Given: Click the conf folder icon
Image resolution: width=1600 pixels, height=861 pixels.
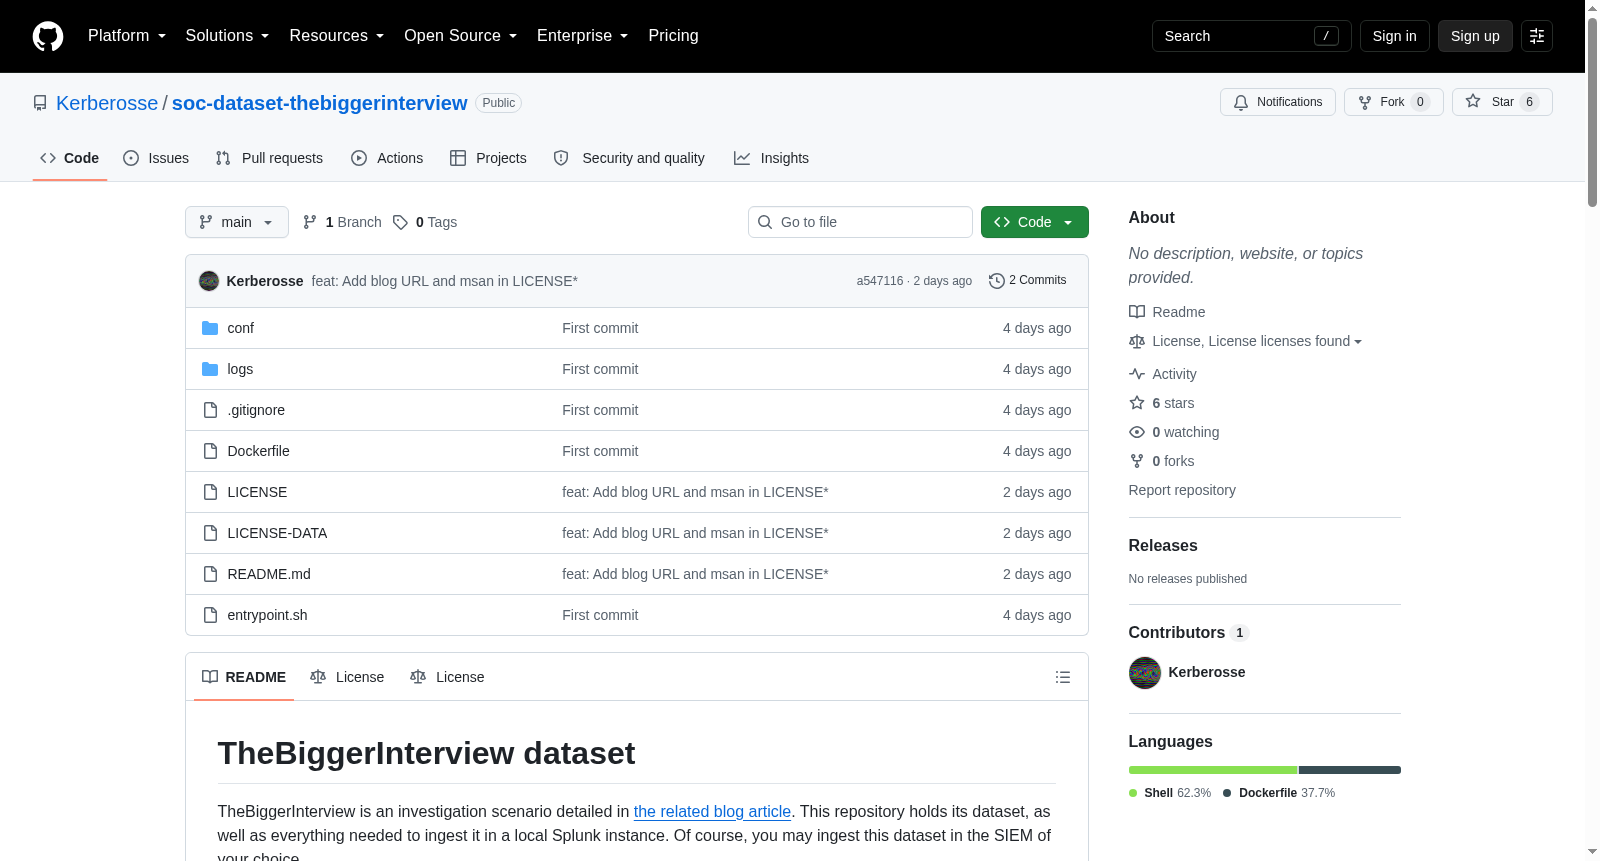Looking at the screenshot, I should (210, 328).
